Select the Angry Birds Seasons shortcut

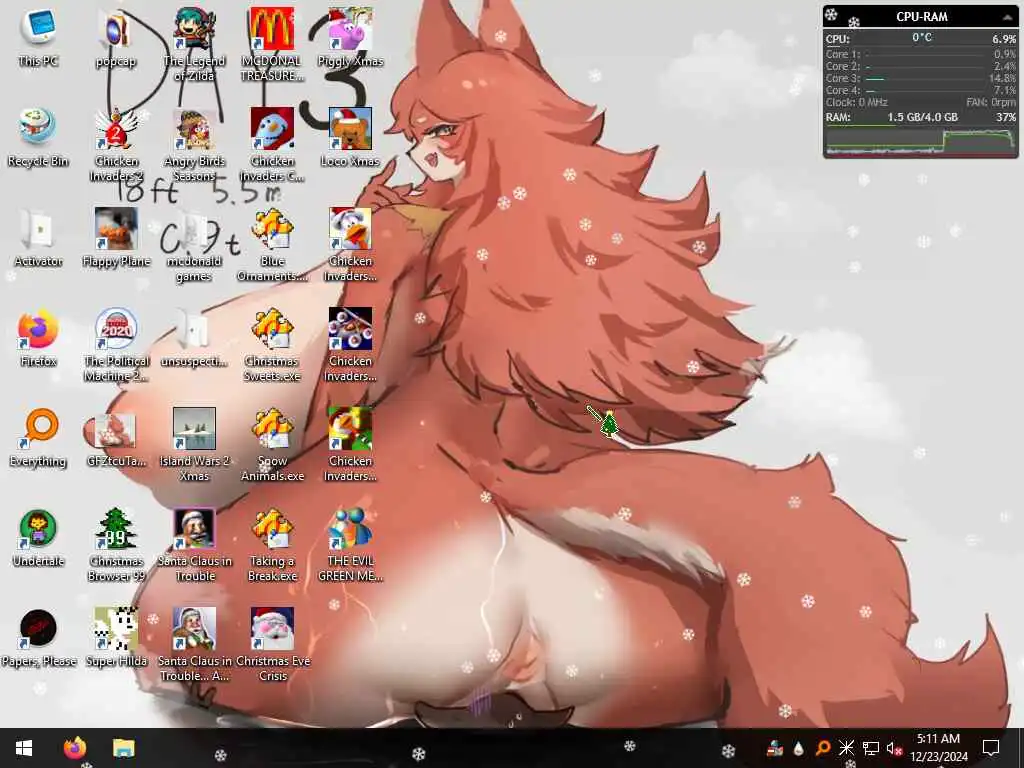coord(194,146)
